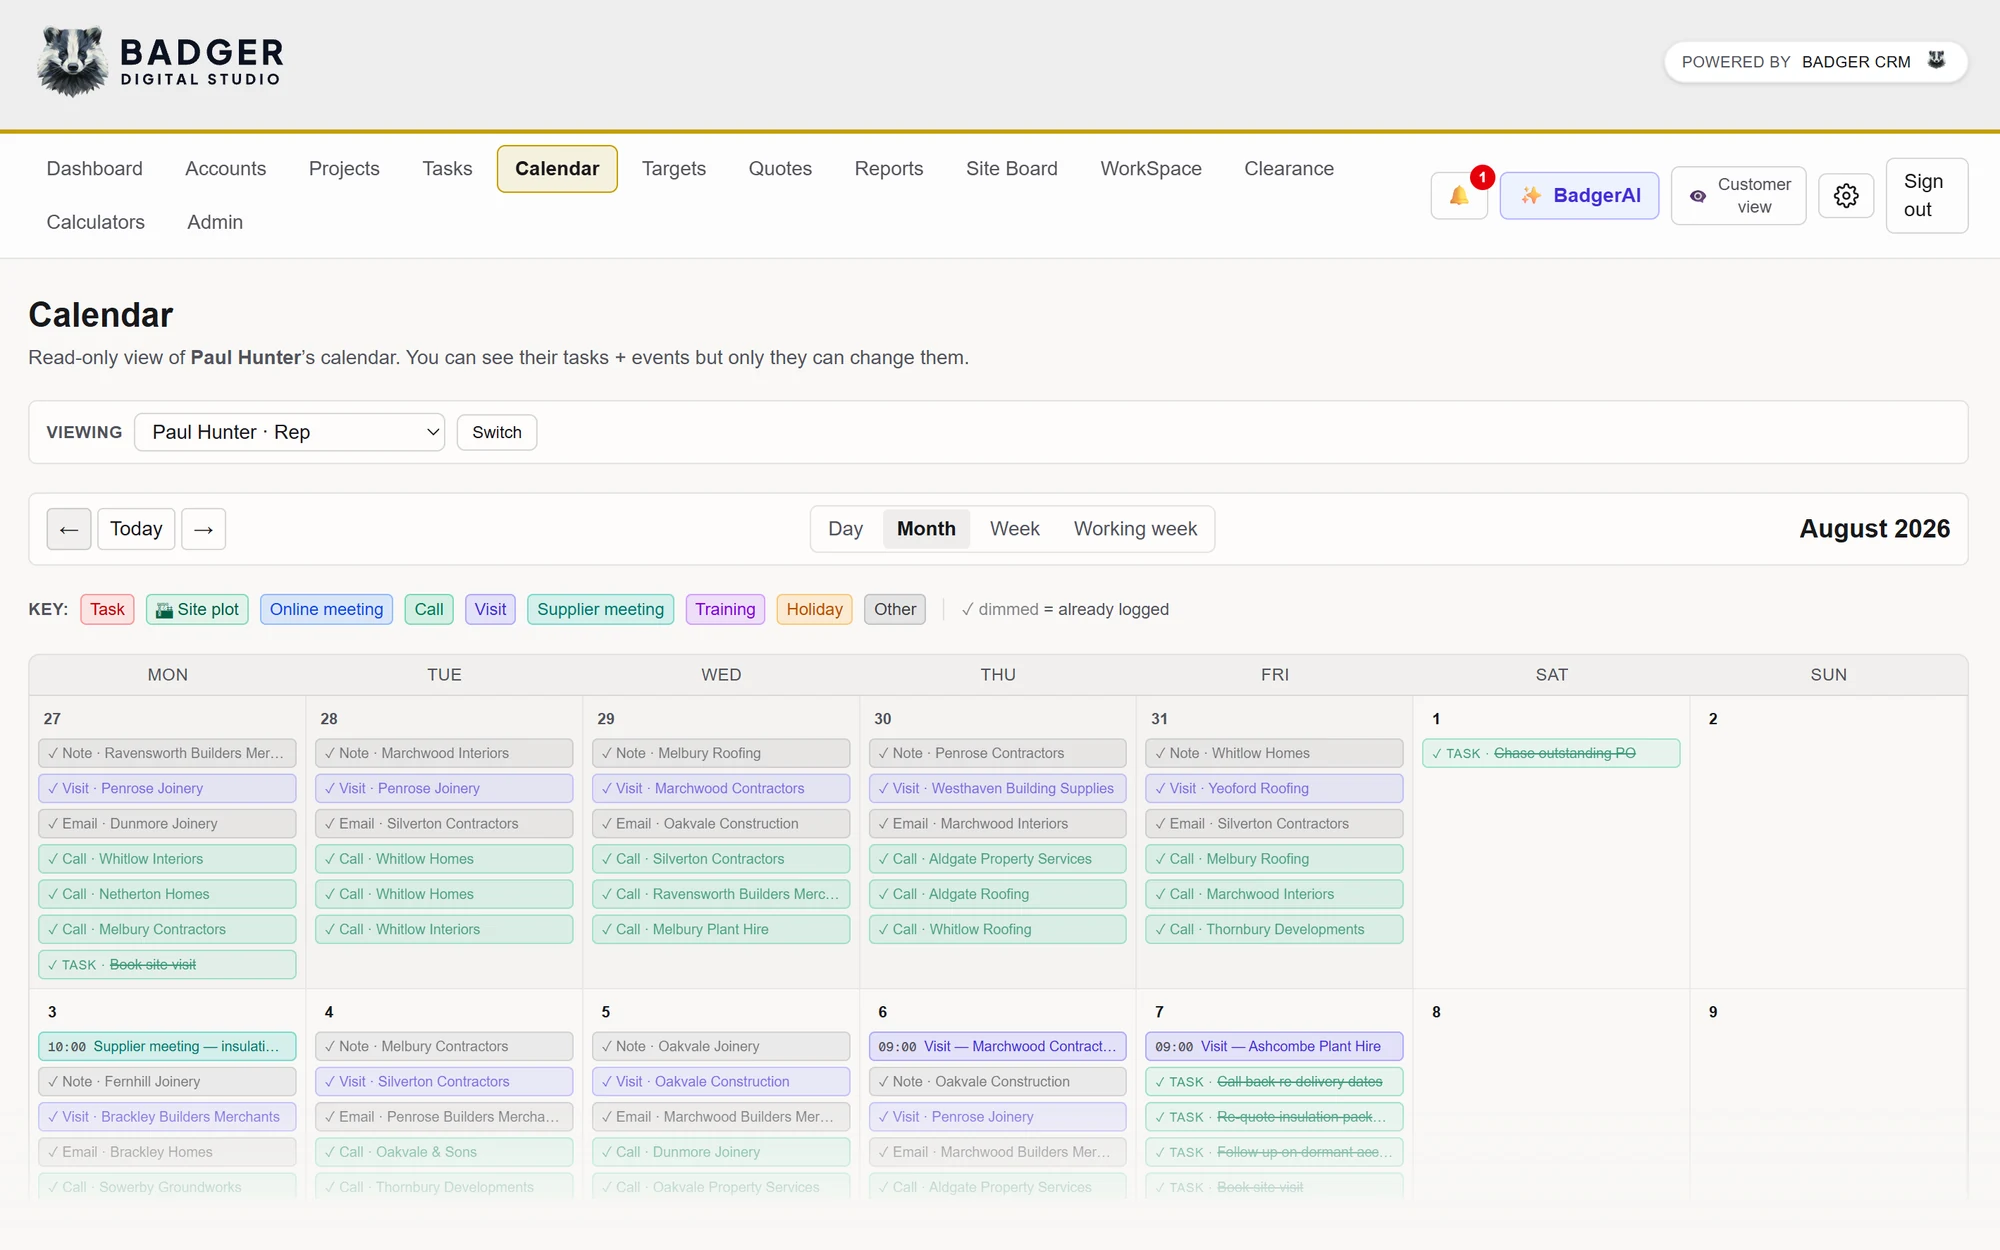2000x1250 pixels.
Task: Click the Online meeting key chip
Action: pyautogui.click(x=326, y=610)
